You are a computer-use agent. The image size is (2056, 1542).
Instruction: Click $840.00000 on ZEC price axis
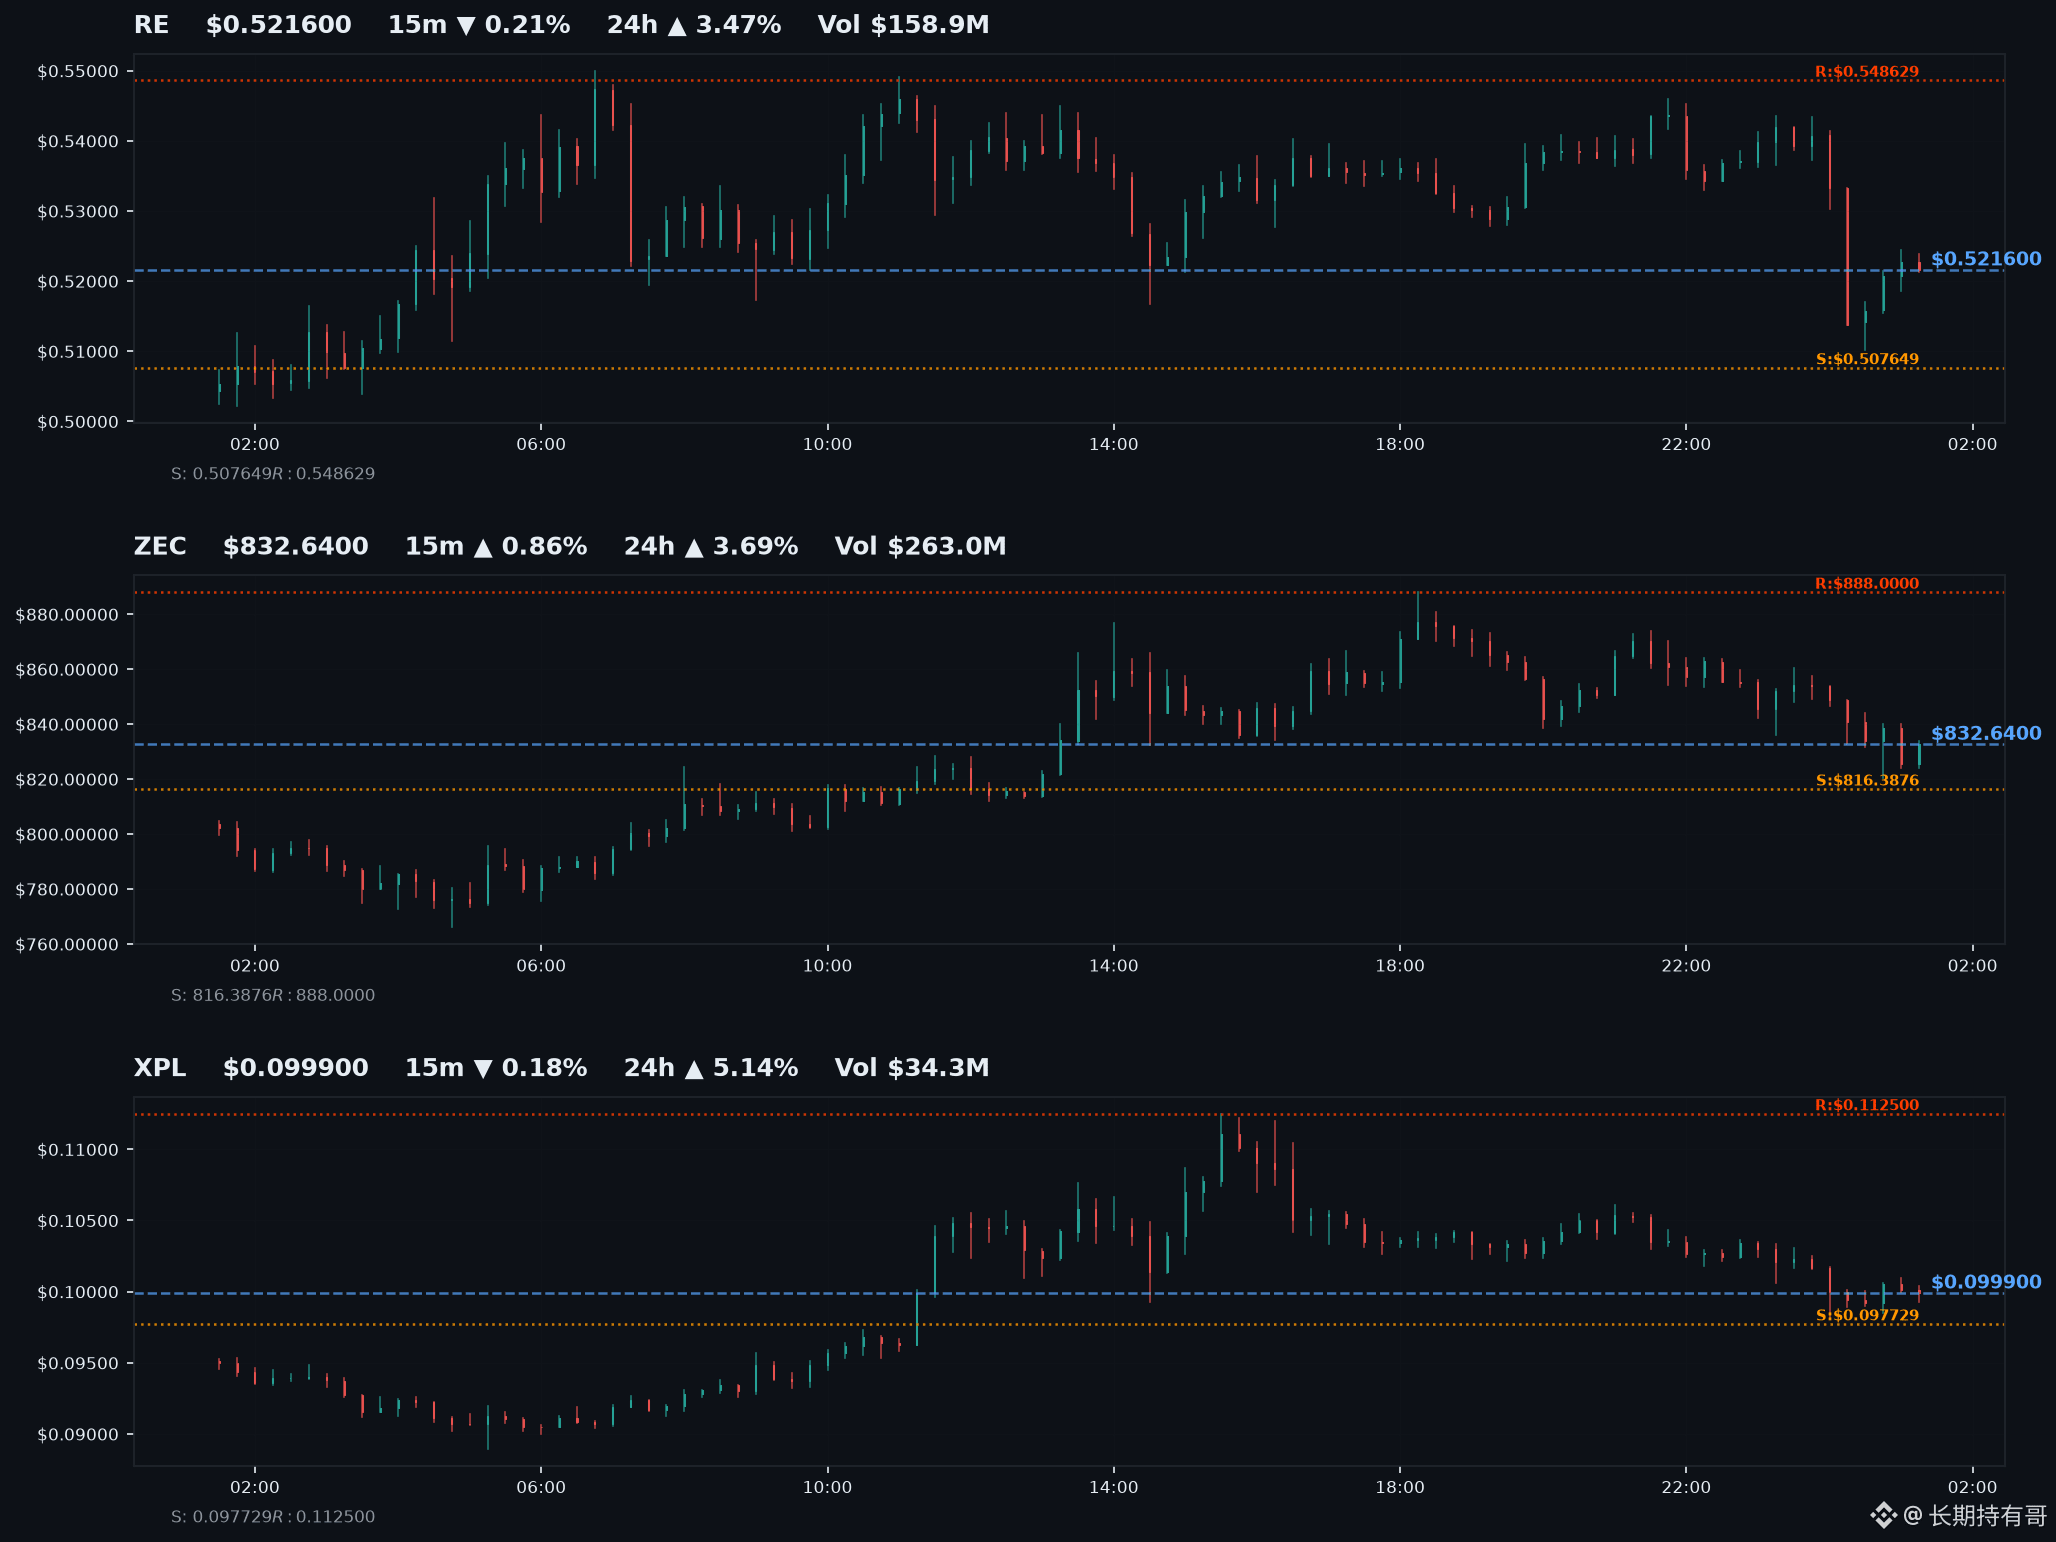67,725
